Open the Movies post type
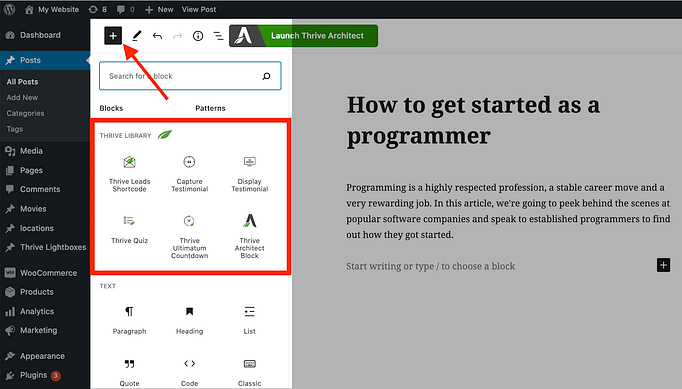 pos(45,208)
